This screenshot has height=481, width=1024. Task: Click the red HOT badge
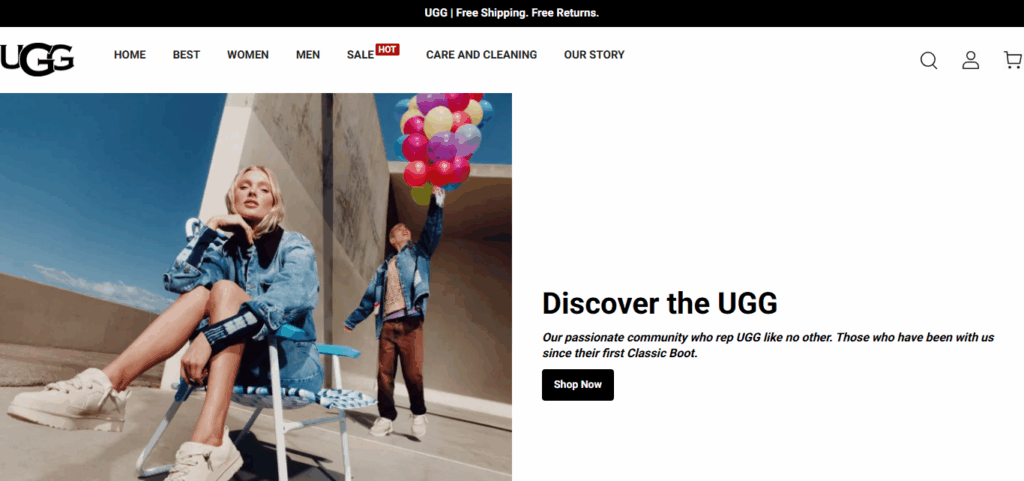[x=387, y=50]
